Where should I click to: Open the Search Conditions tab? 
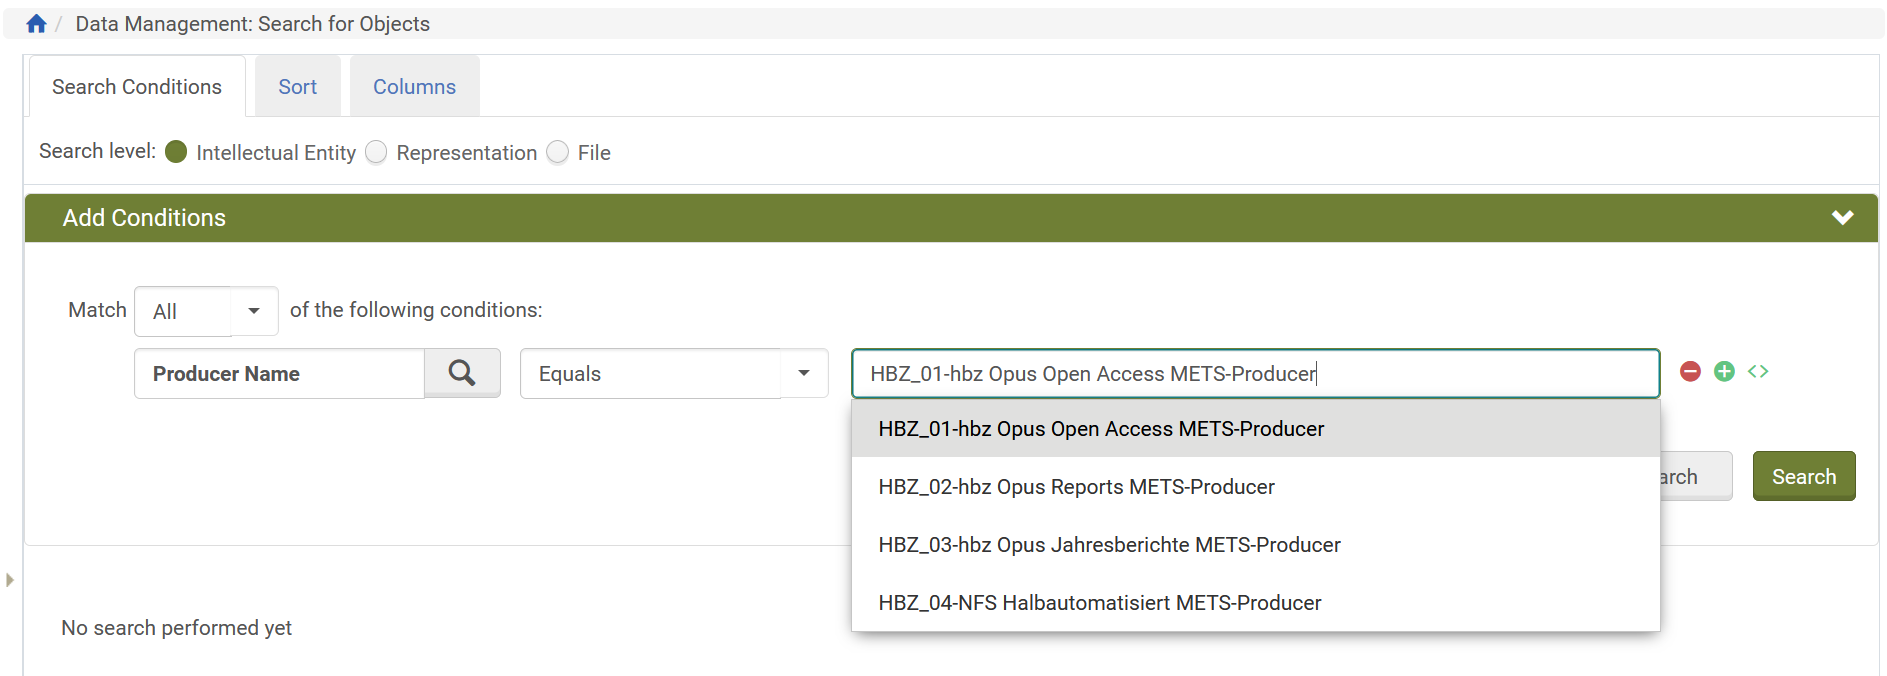click(137, 87)
